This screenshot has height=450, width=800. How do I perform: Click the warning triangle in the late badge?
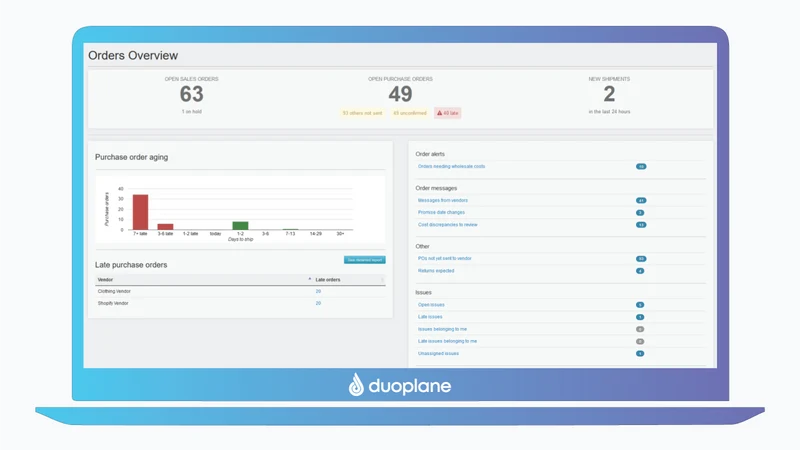tap(439, 113)
